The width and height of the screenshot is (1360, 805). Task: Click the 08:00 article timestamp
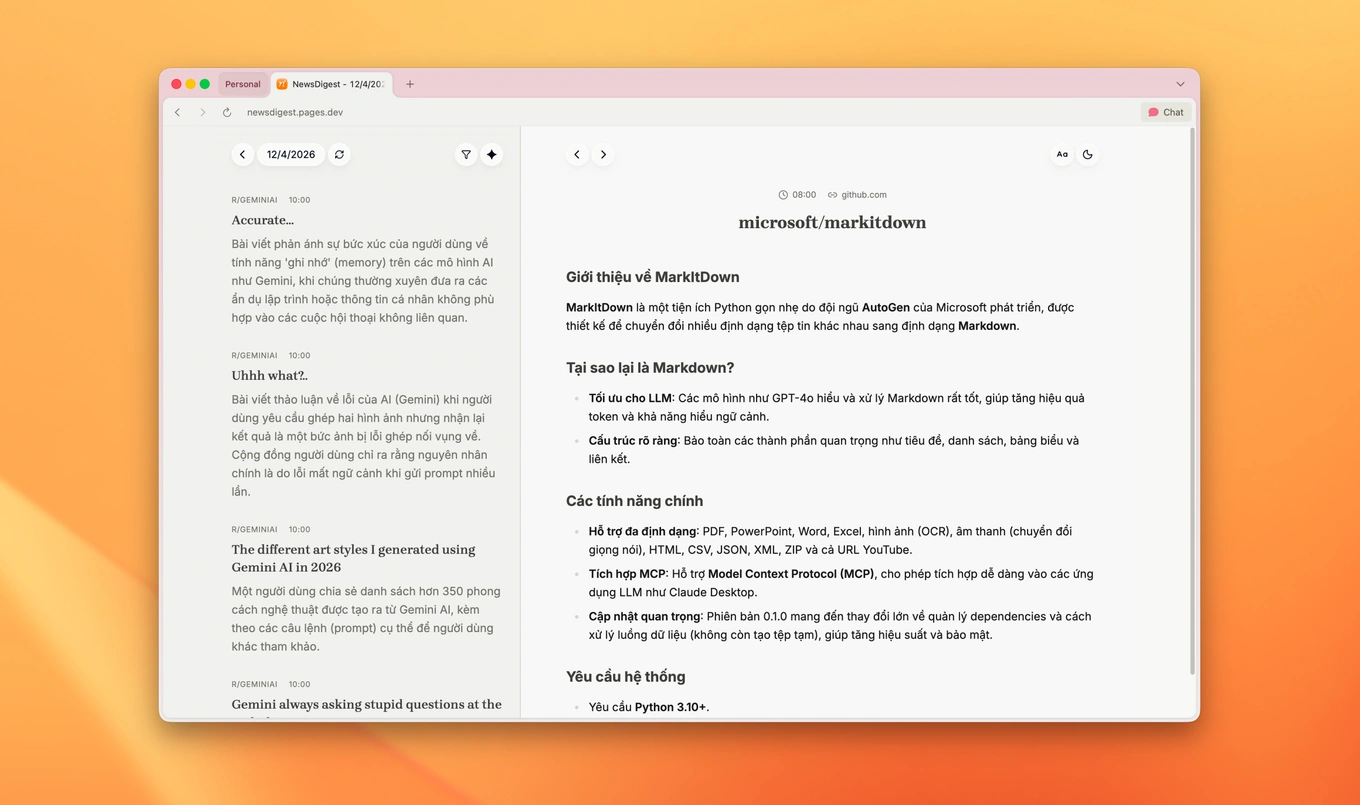point(797,195)
